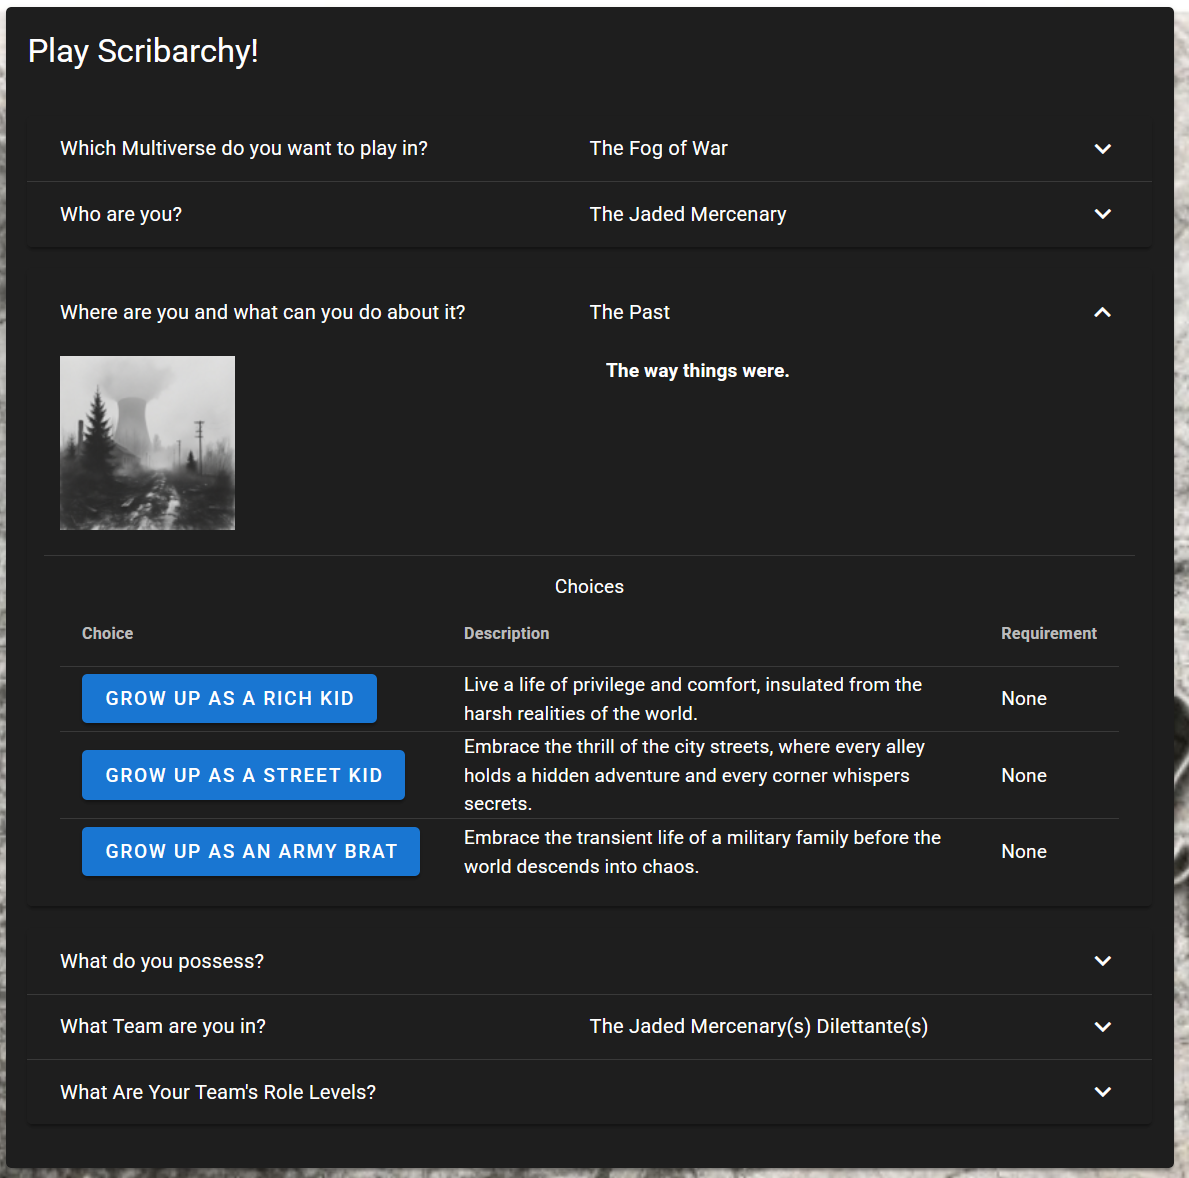Click 'The Fog of War' value
Viewport: 1189px width, 1178px height.
pyautogui.click(x=658, y=148)
